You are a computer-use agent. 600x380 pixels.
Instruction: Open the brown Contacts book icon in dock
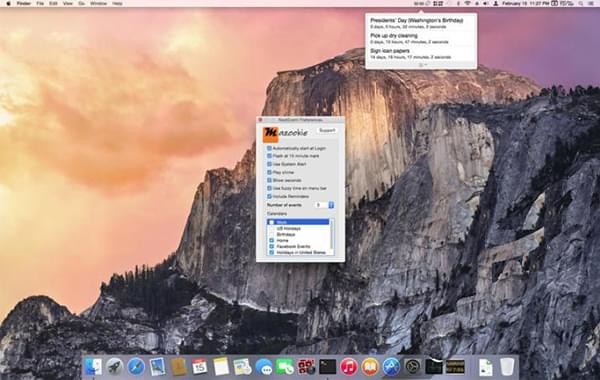click(179, 367)
